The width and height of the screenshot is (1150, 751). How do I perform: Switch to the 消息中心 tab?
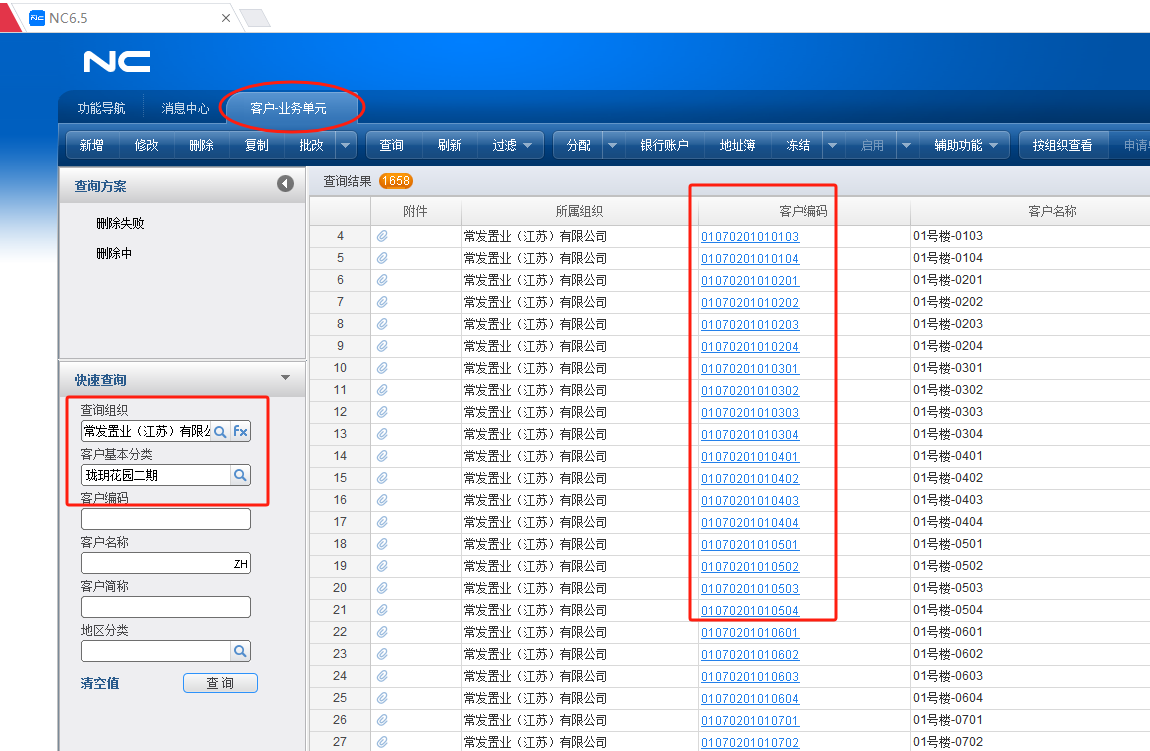(x=186, y=109)
